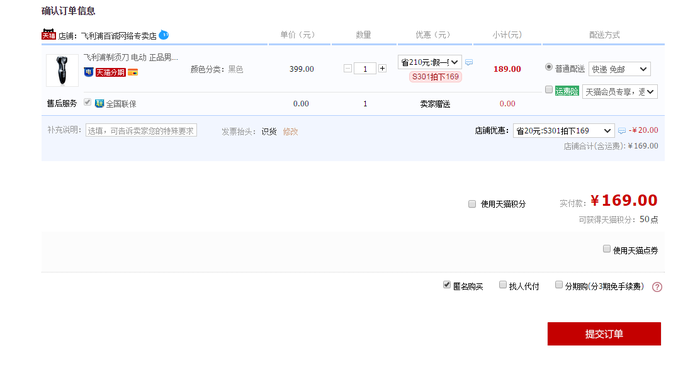Click the credit card icon beside the installment badge
Viewport: 700px width, 365px height.
click(x=133, y=72)
